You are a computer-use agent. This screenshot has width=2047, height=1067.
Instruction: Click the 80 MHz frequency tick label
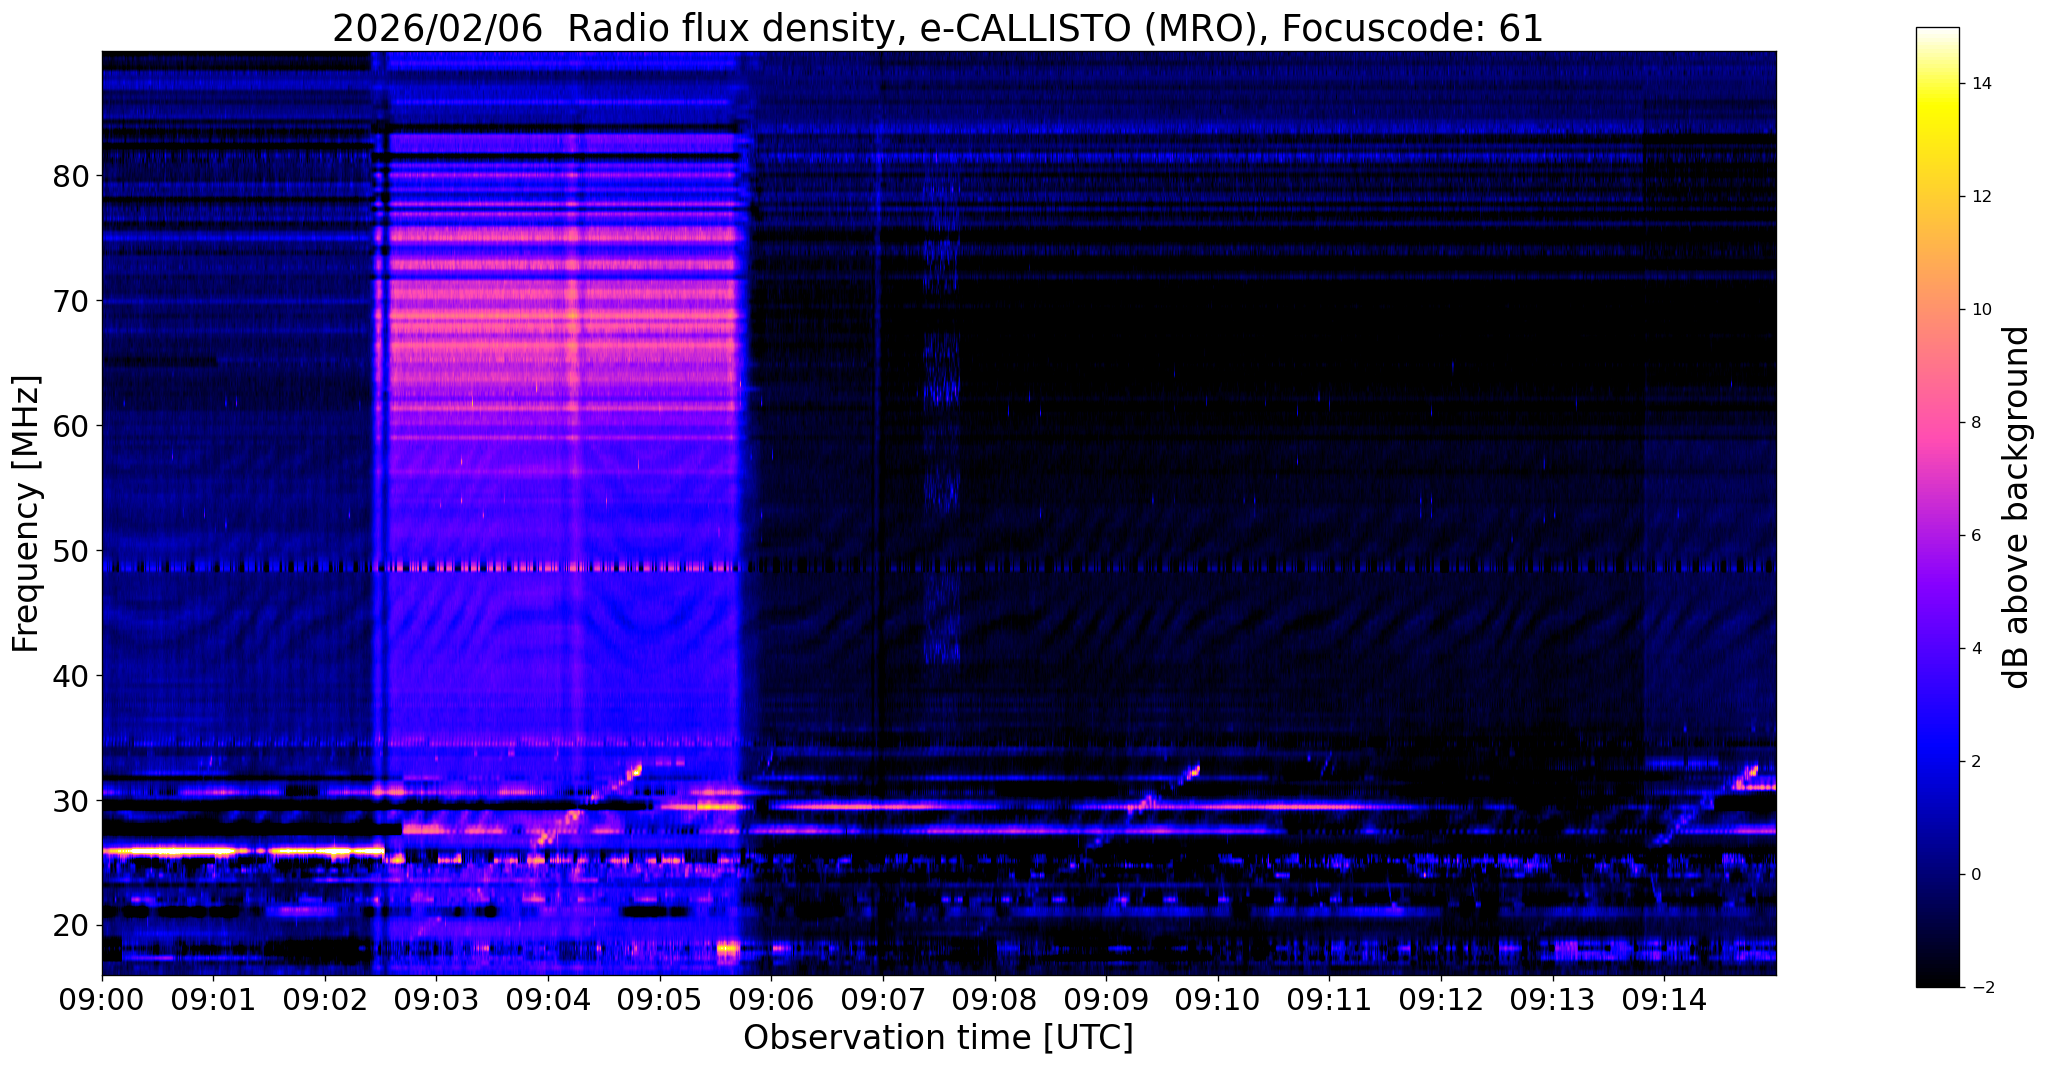69,176
